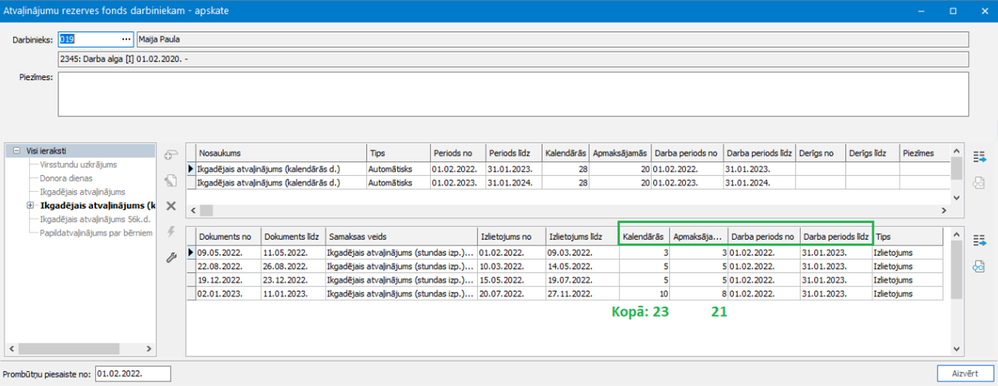This screenshot has width=998, height=386.
Task: Click the 31.01.2023. Periods līdz cell
Action: pyautogui.click(x=514, y=169)
